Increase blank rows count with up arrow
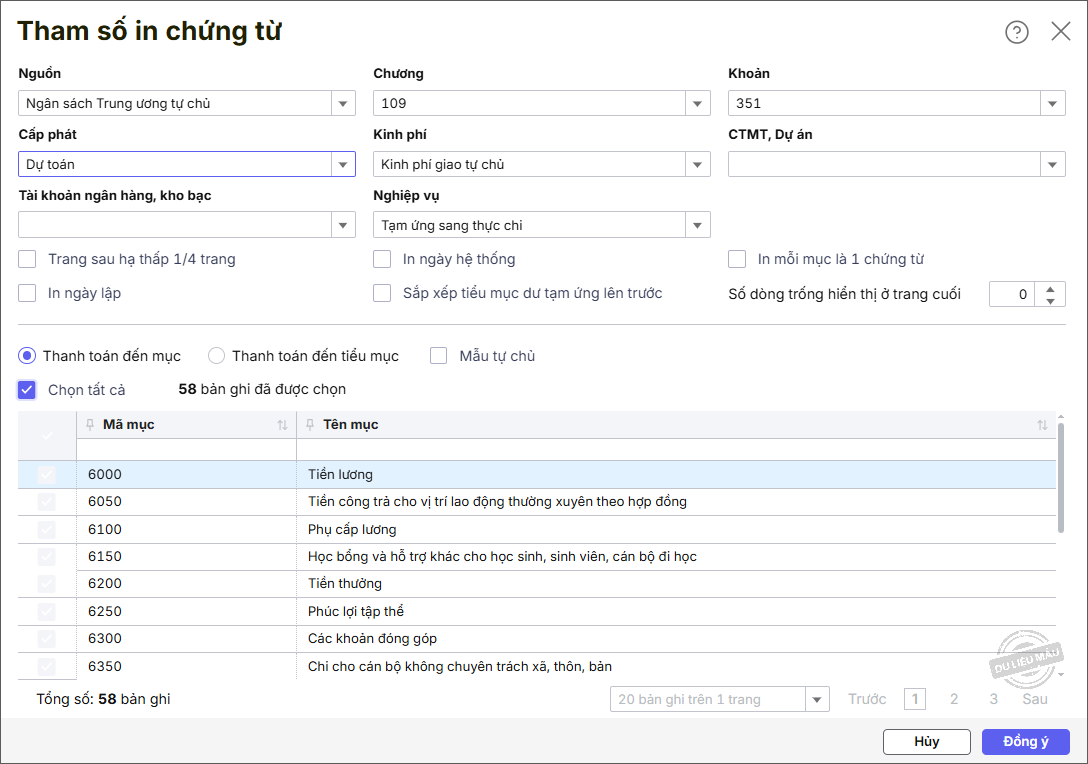This screenshot has height=764, width=1088. click(1049, 288)
